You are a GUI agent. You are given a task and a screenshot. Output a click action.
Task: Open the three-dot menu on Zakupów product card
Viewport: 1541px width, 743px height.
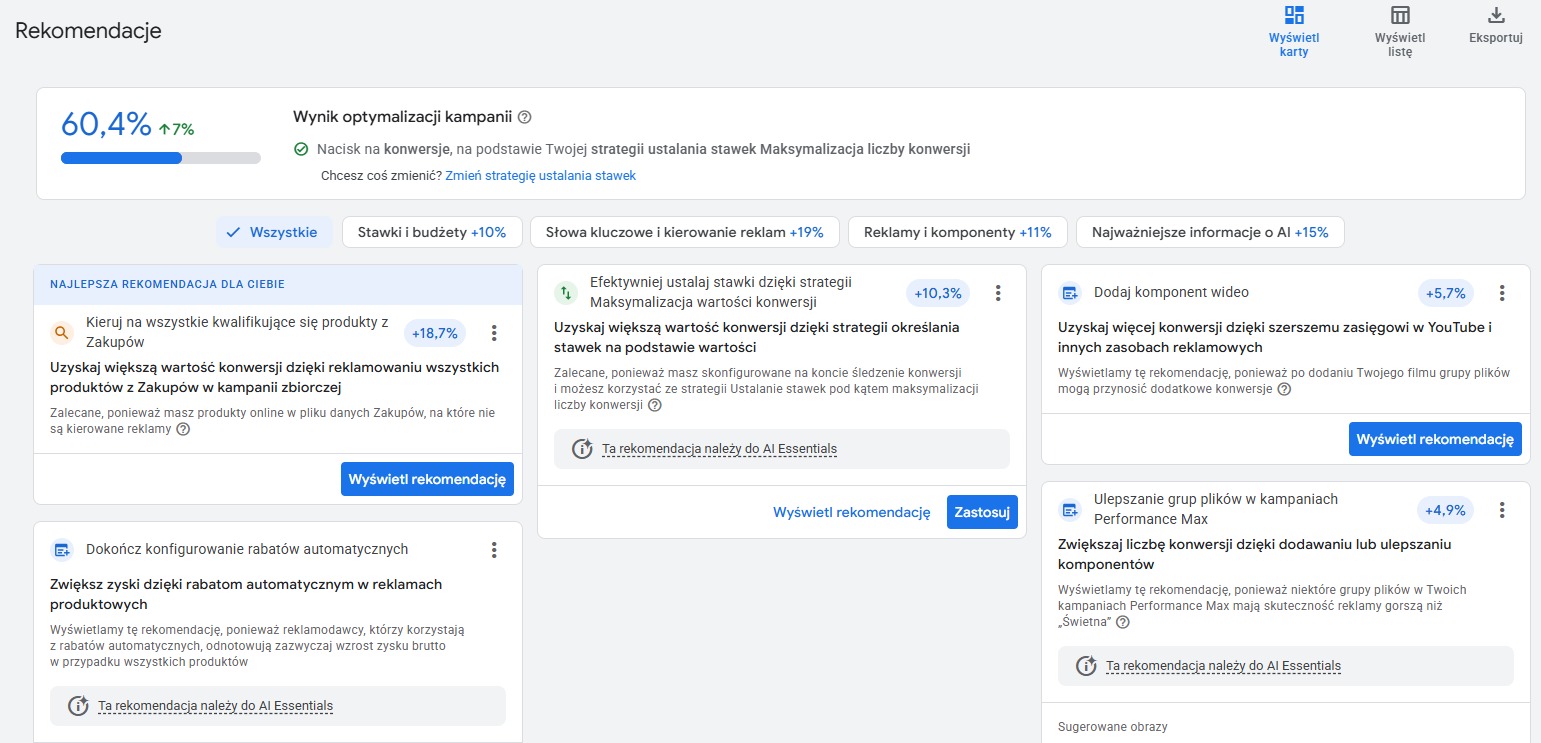click(493, 333)
